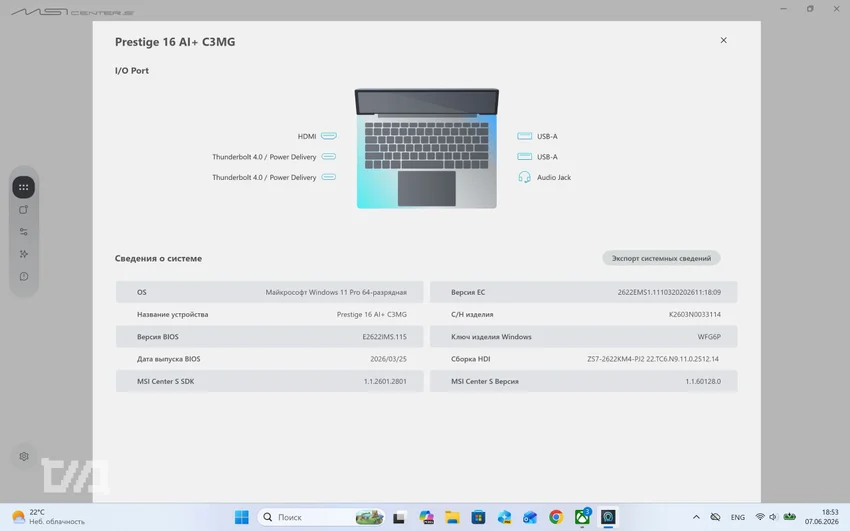The image size is (850, 531).
Task: Click the HDMI port icon
Action: point(329,136)
